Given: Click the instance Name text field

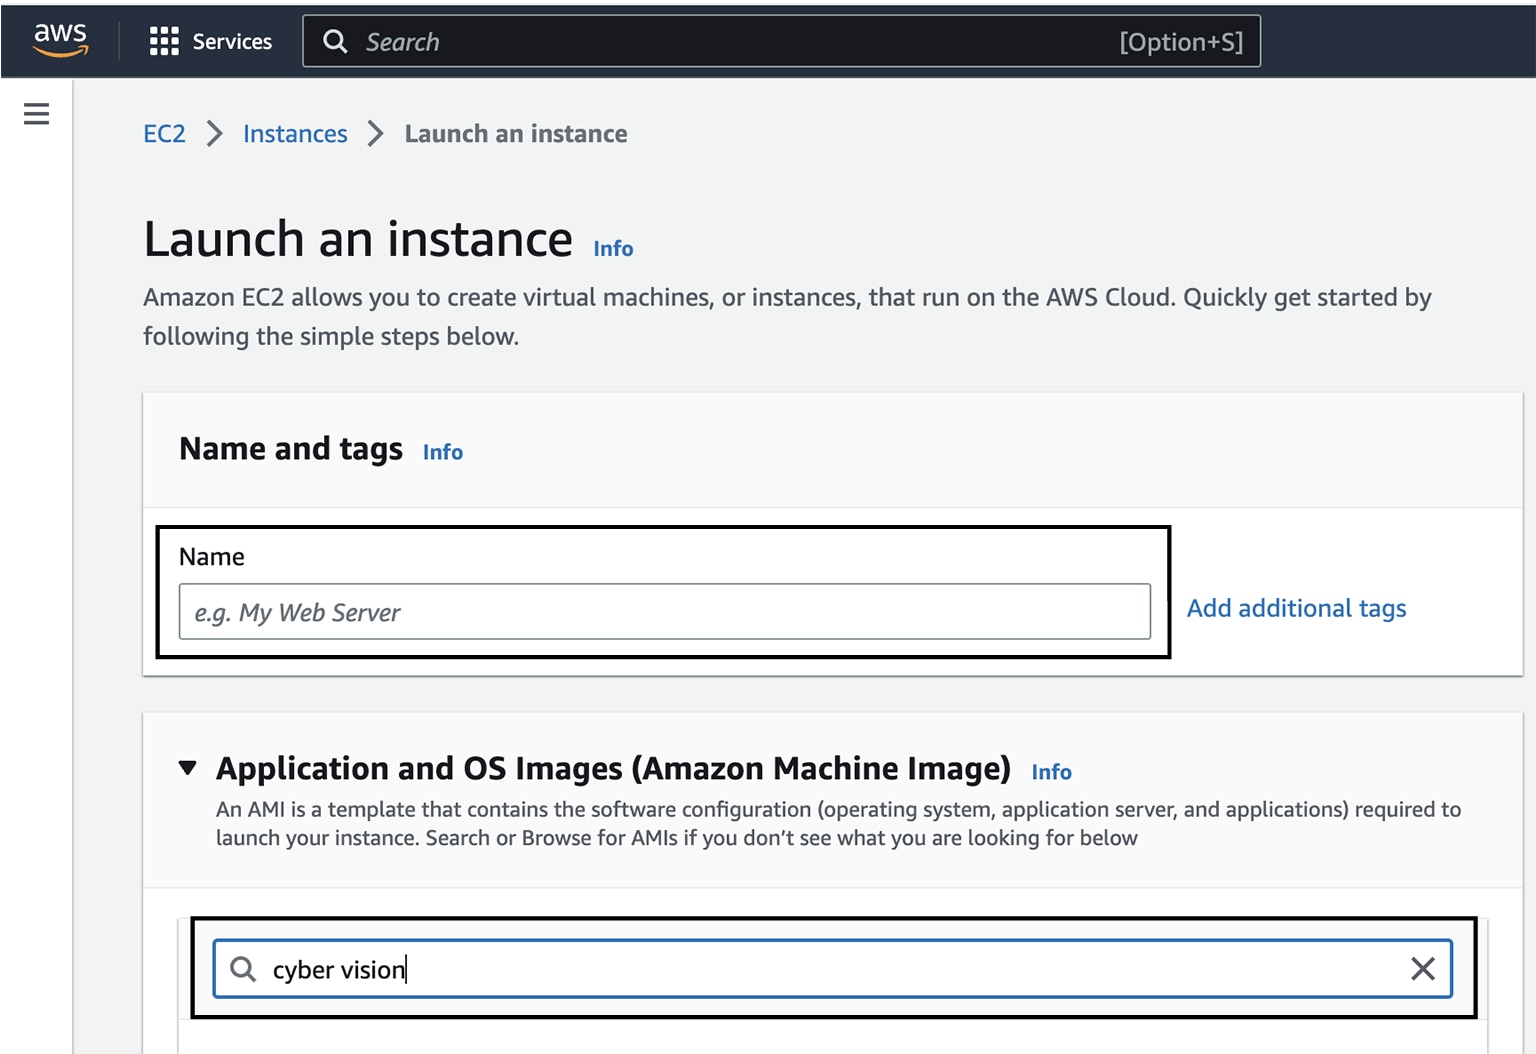Looking at the screenshot, I should 665,612.
